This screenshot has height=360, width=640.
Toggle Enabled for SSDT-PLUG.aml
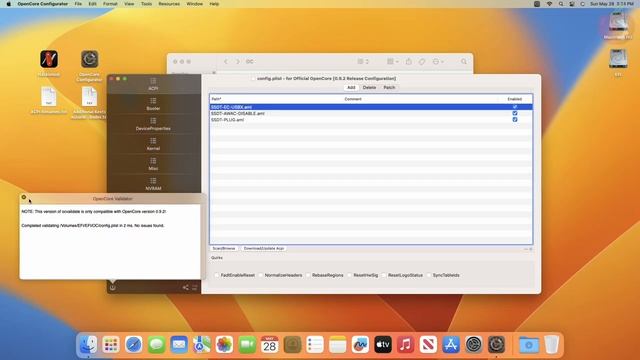click(515, 120)
